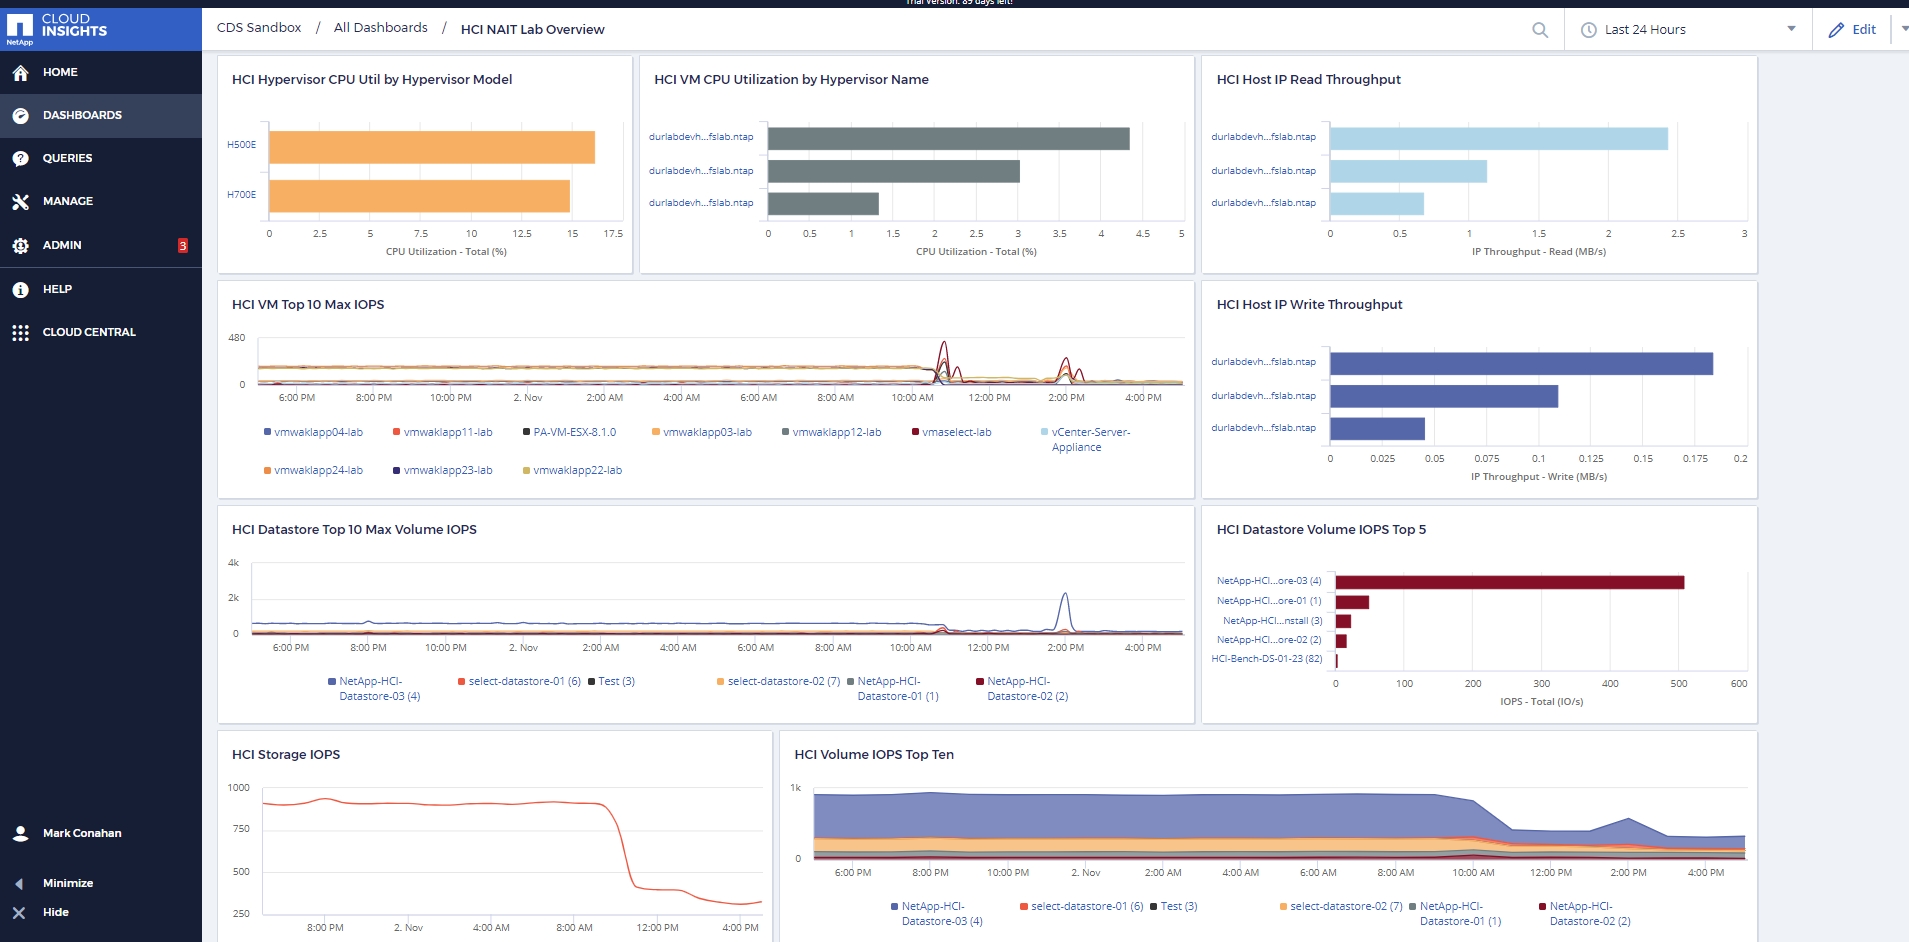Click the vmaselect-lab legend color marker
Screen dimensions: 1909x942
[916, 433]
